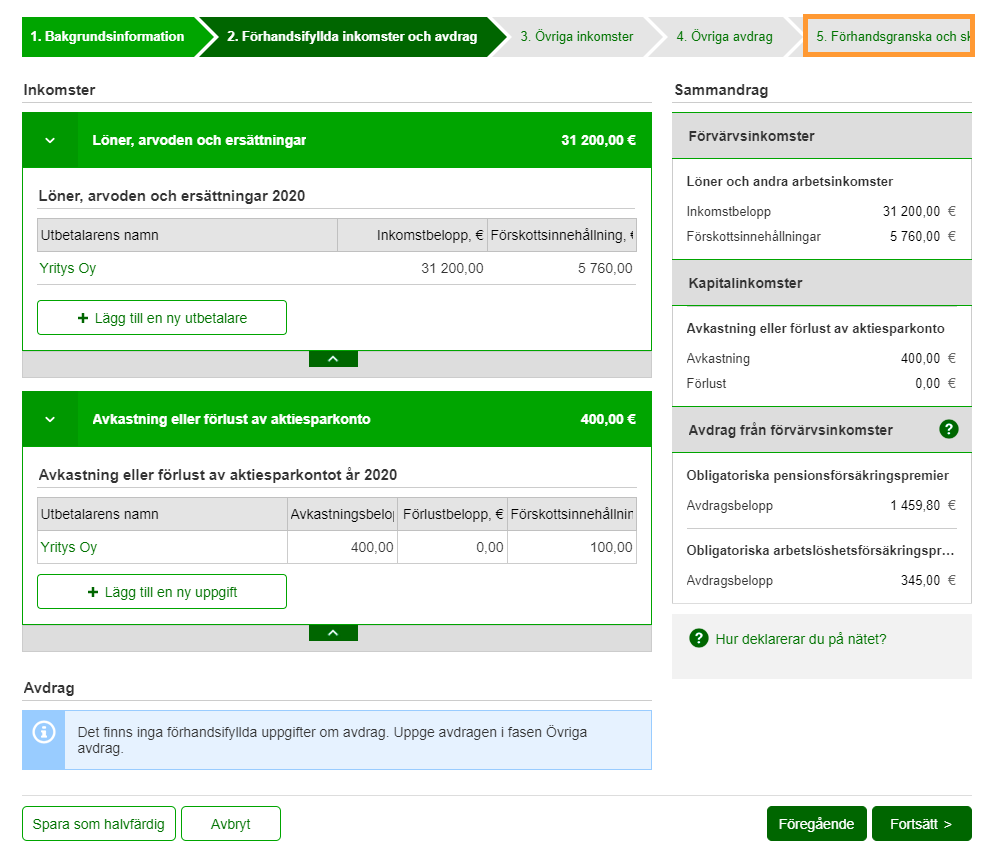Image resolution: width=996 pixels, height=848 pixels.
Task: Collapse Avkastning eller förlust av aktiesparkonto header
Action: click(50, 419)
